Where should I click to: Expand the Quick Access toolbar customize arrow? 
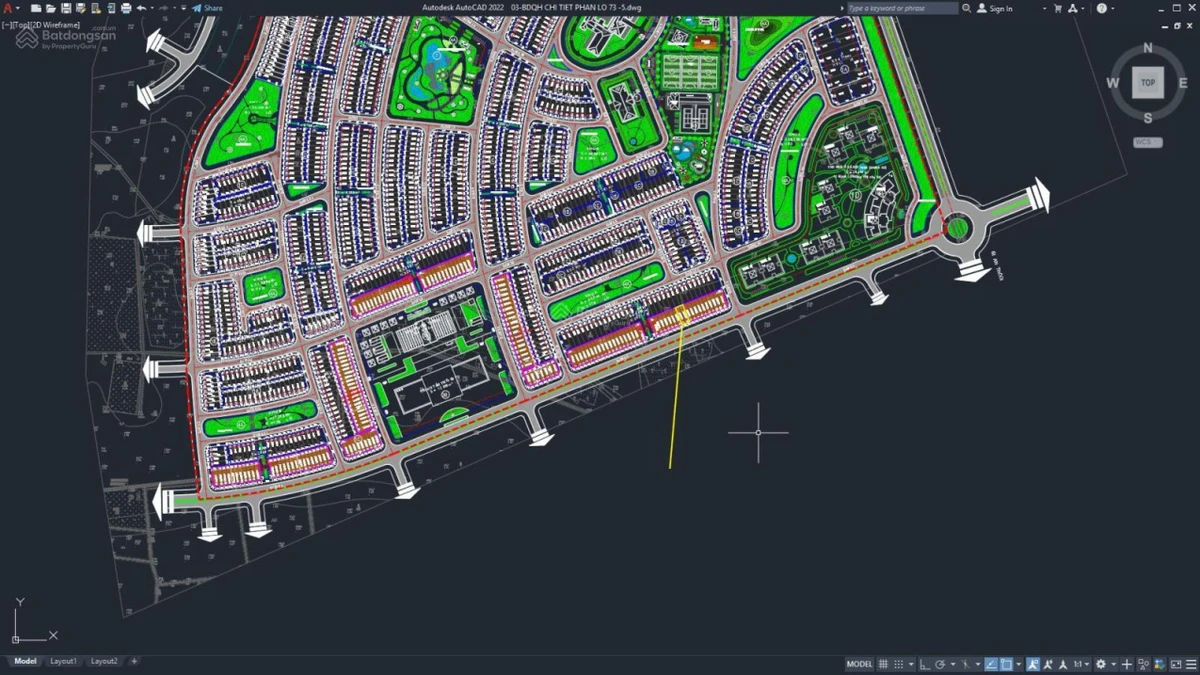pyautogui.click(x=183, y=8)
